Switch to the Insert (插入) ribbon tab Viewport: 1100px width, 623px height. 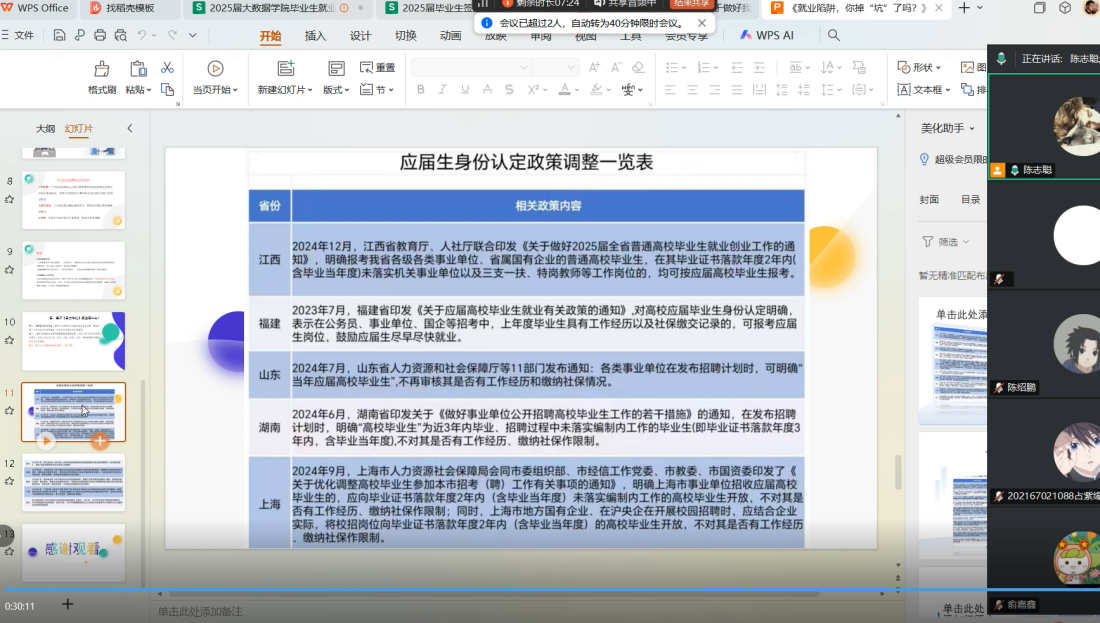(x=315, y=35)
